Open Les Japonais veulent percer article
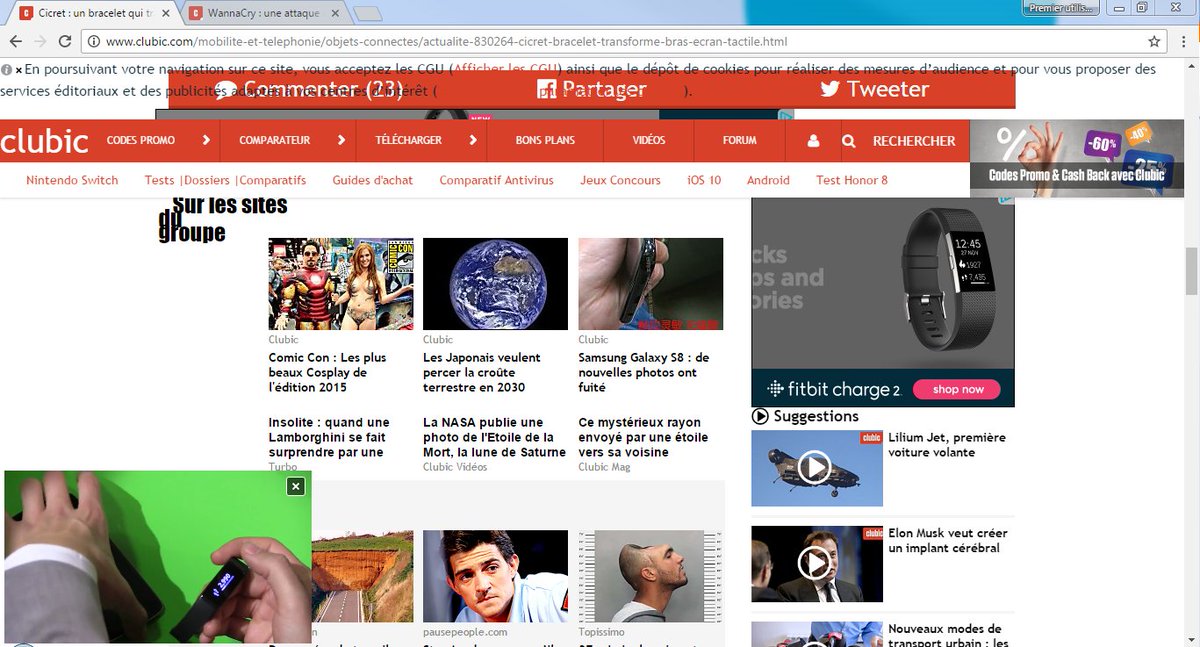This screenshot has width=1200, height=647. click(482, 372)
